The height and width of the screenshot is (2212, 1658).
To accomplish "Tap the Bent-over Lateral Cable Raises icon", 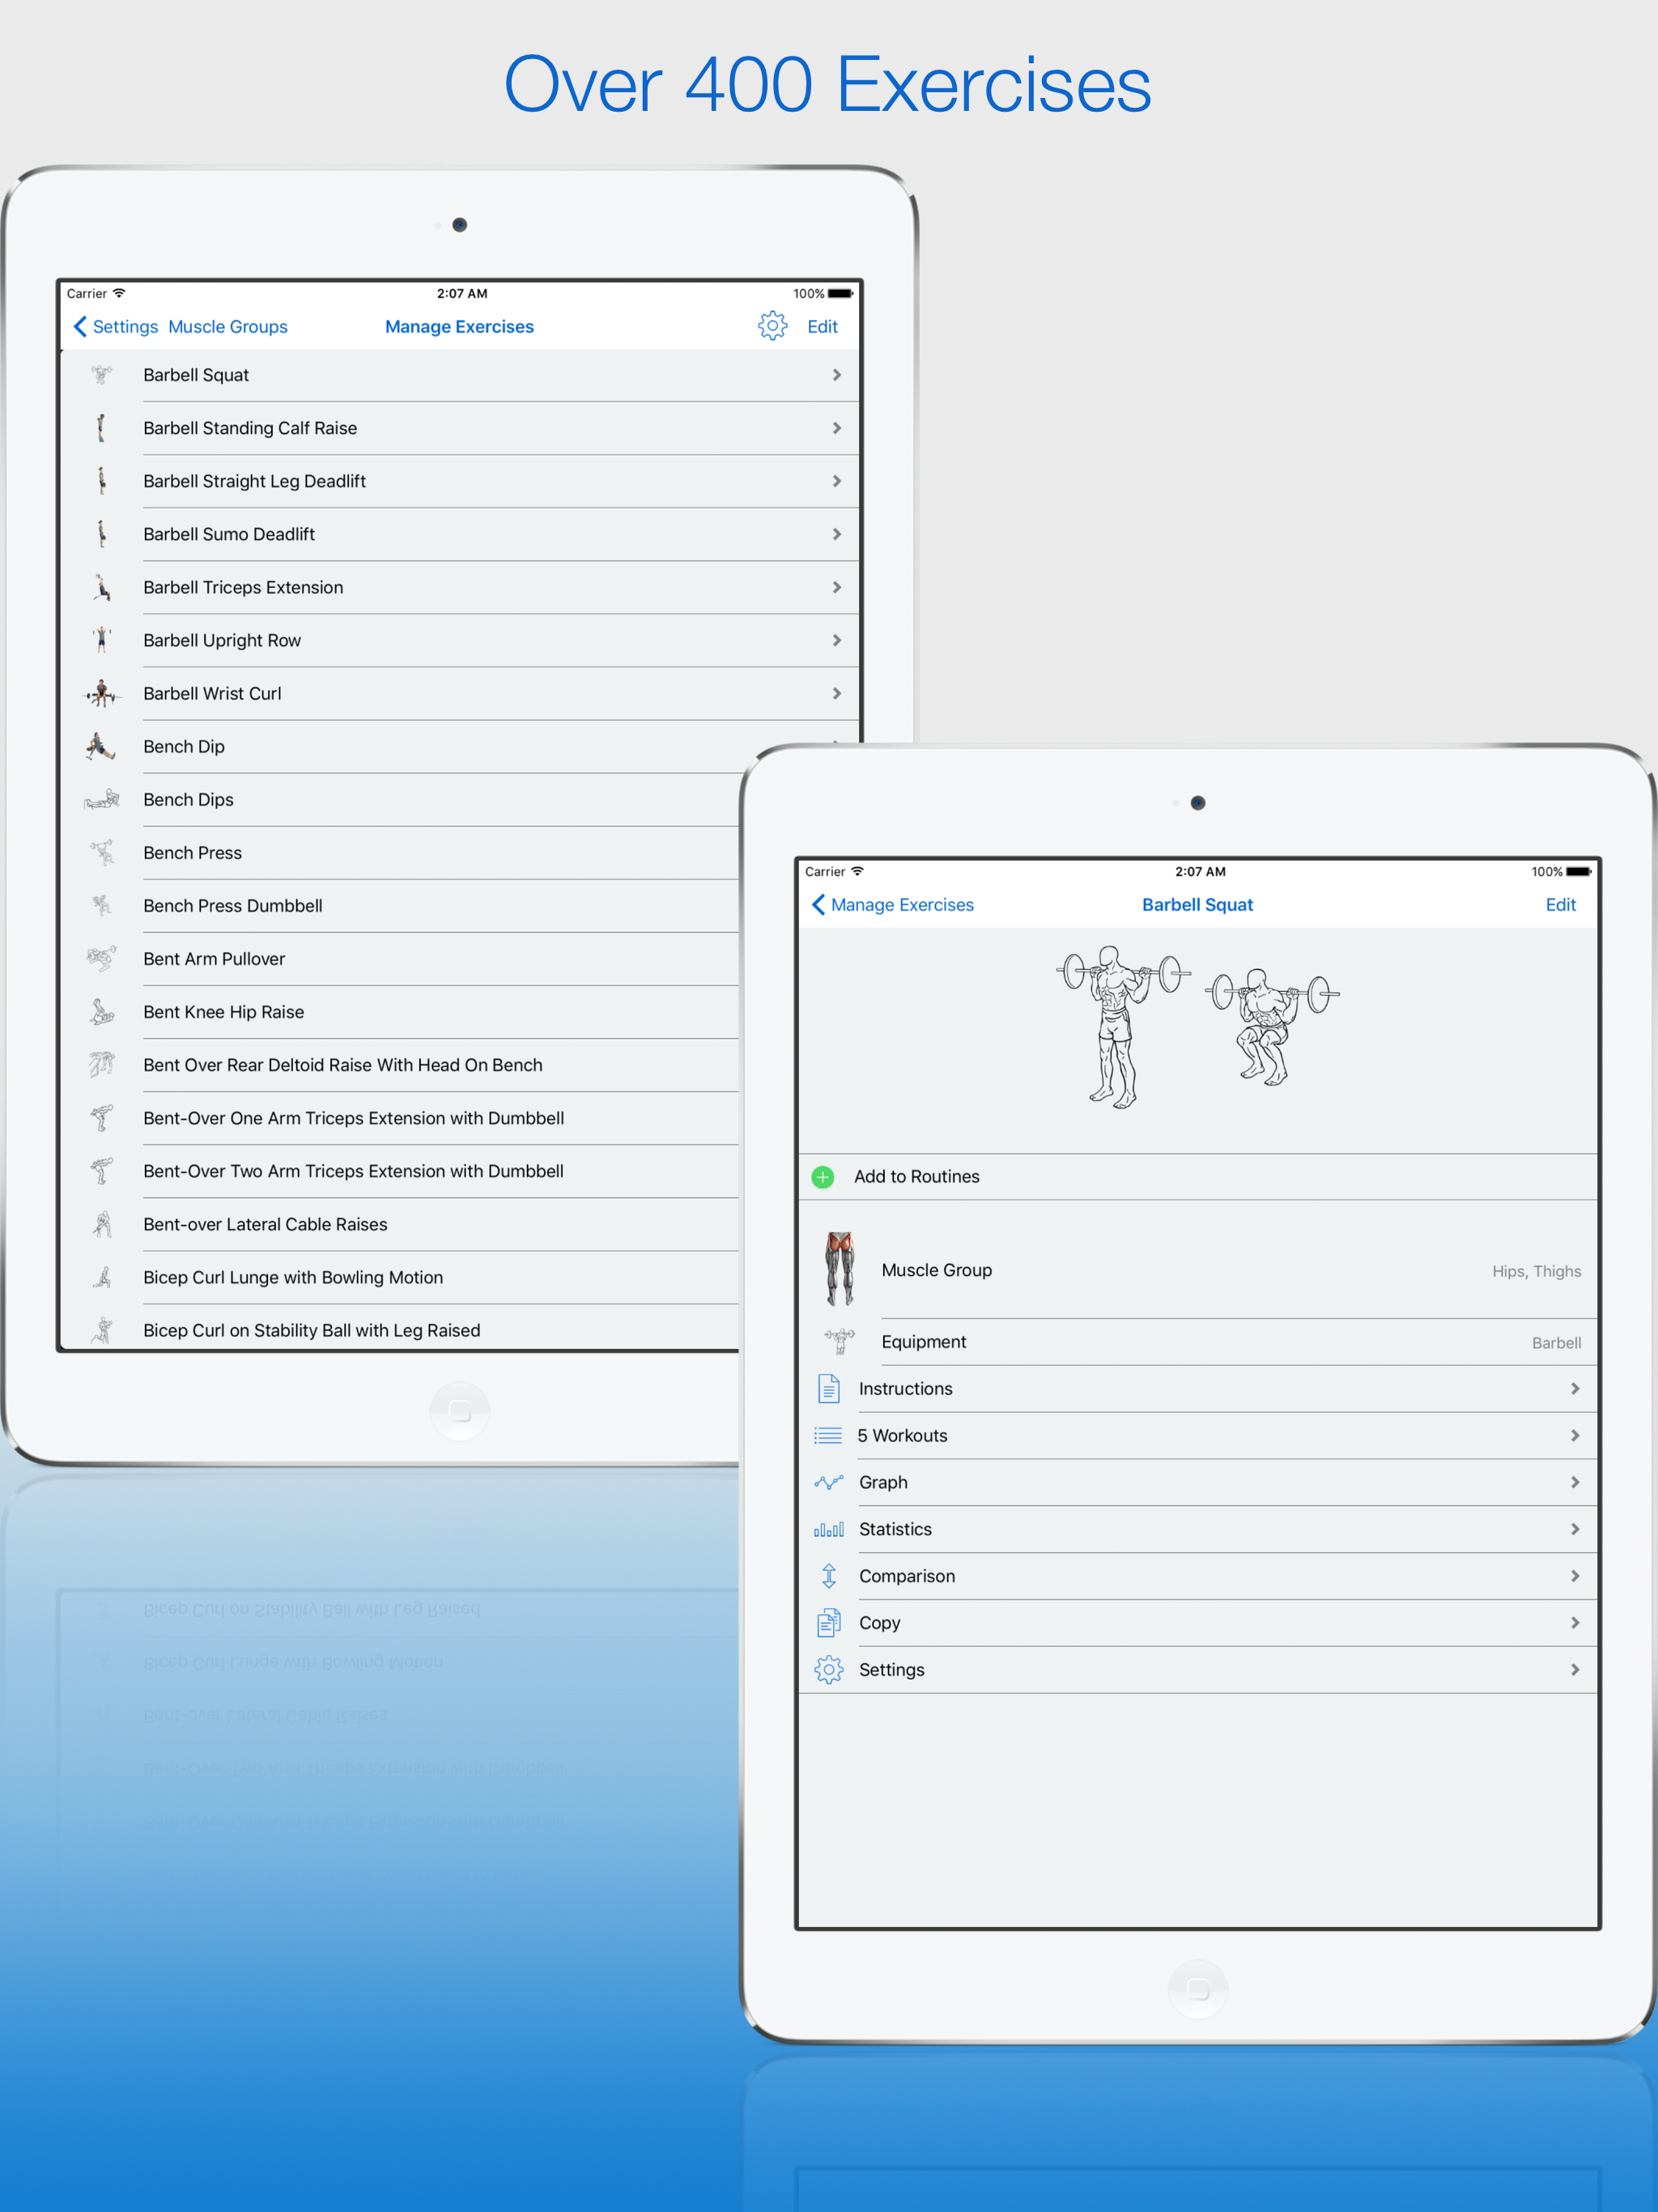I will pos(101,1224).
